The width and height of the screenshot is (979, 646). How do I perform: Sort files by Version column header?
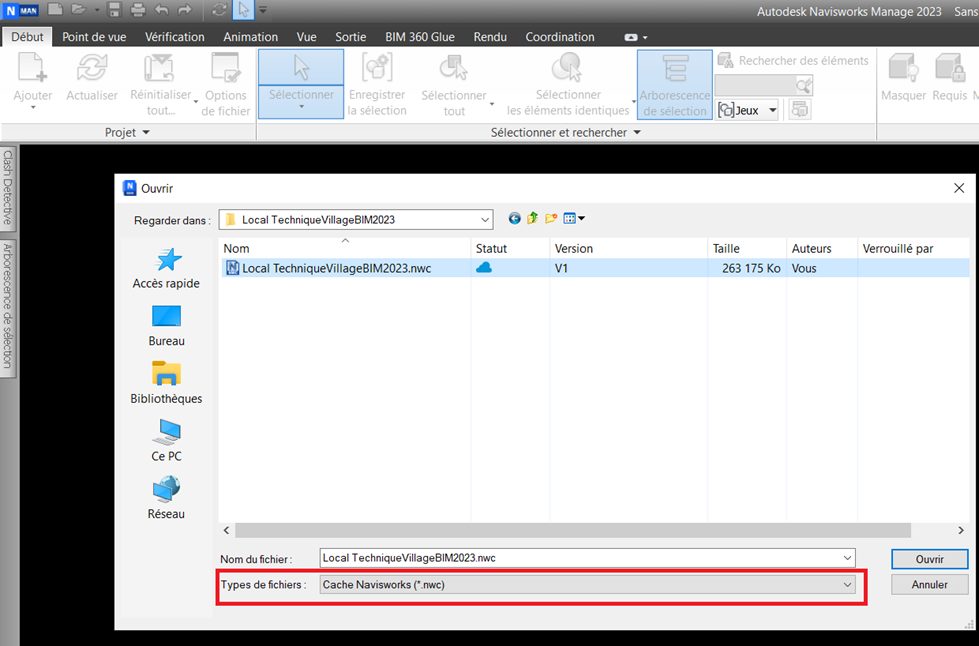click(629, 248)
